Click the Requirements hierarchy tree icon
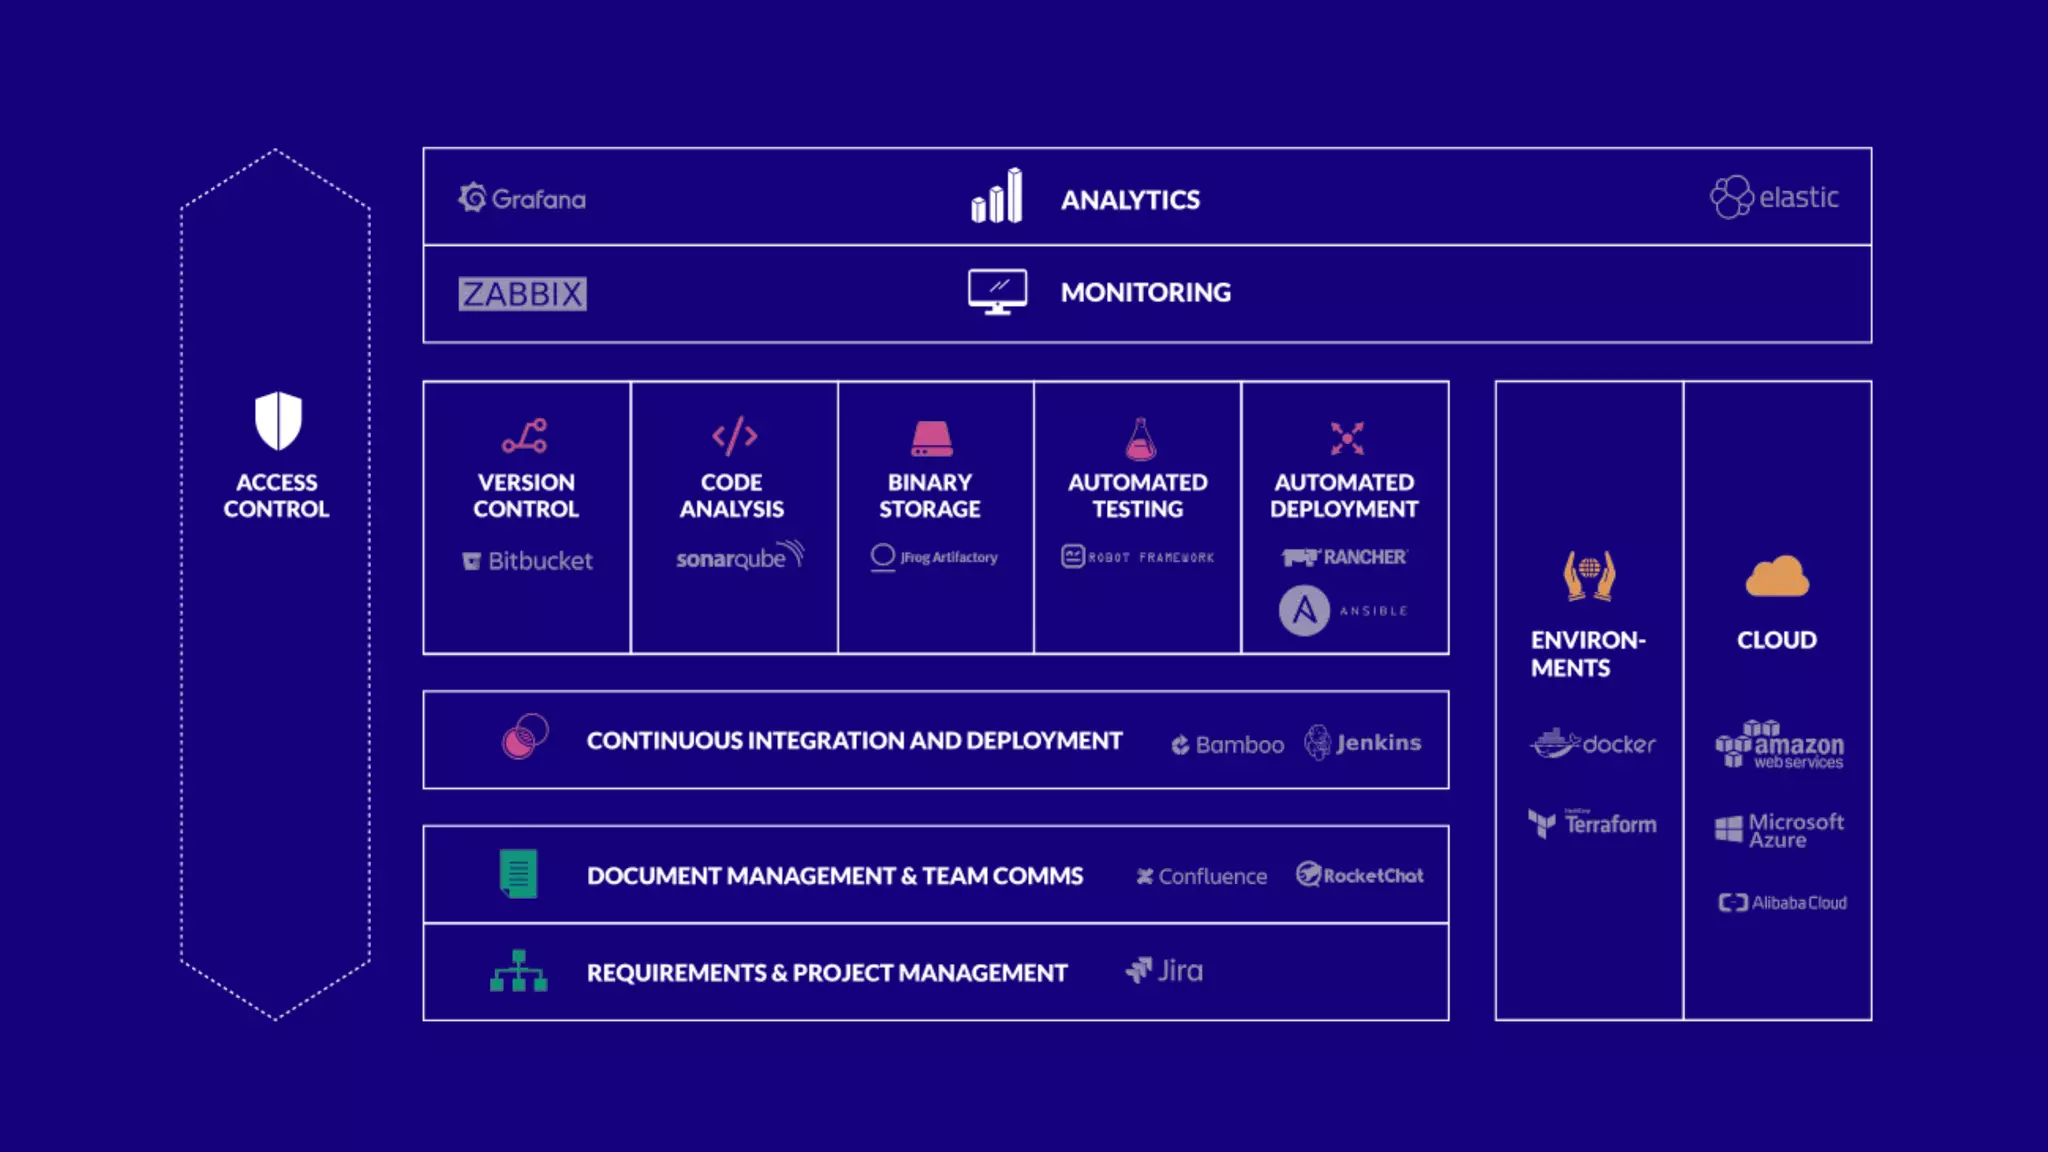 click(518, 971)
